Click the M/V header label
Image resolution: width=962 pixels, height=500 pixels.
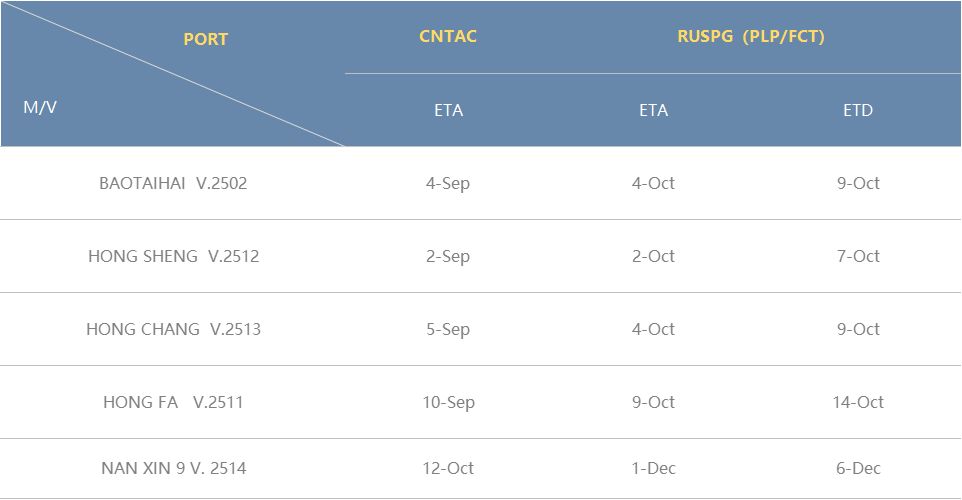click(x=40, y=107)
